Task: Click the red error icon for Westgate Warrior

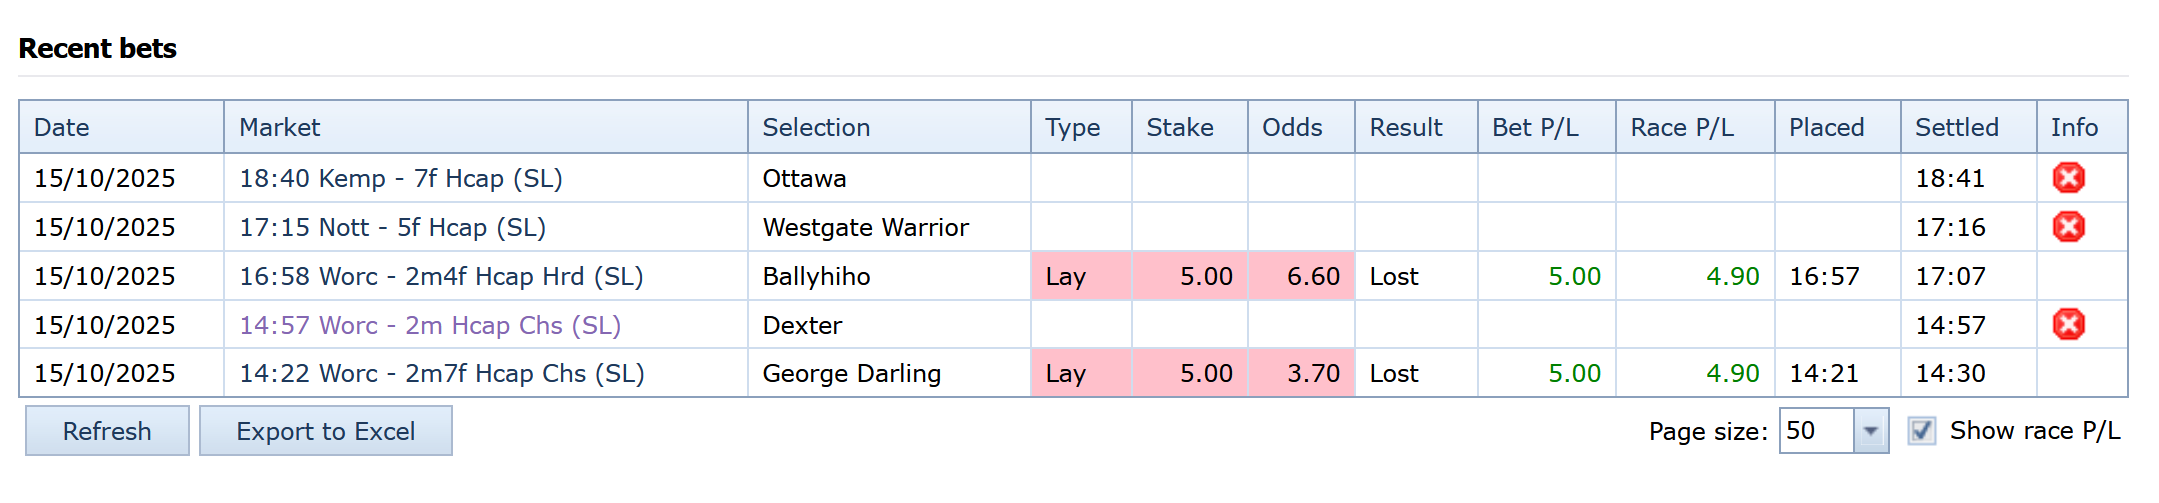Action: coord(2068,227)
